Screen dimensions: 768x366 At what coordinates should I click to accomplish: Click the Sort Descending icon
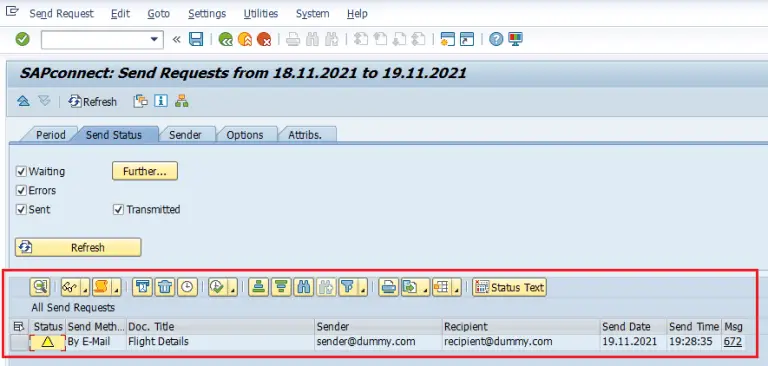point(281,287)
